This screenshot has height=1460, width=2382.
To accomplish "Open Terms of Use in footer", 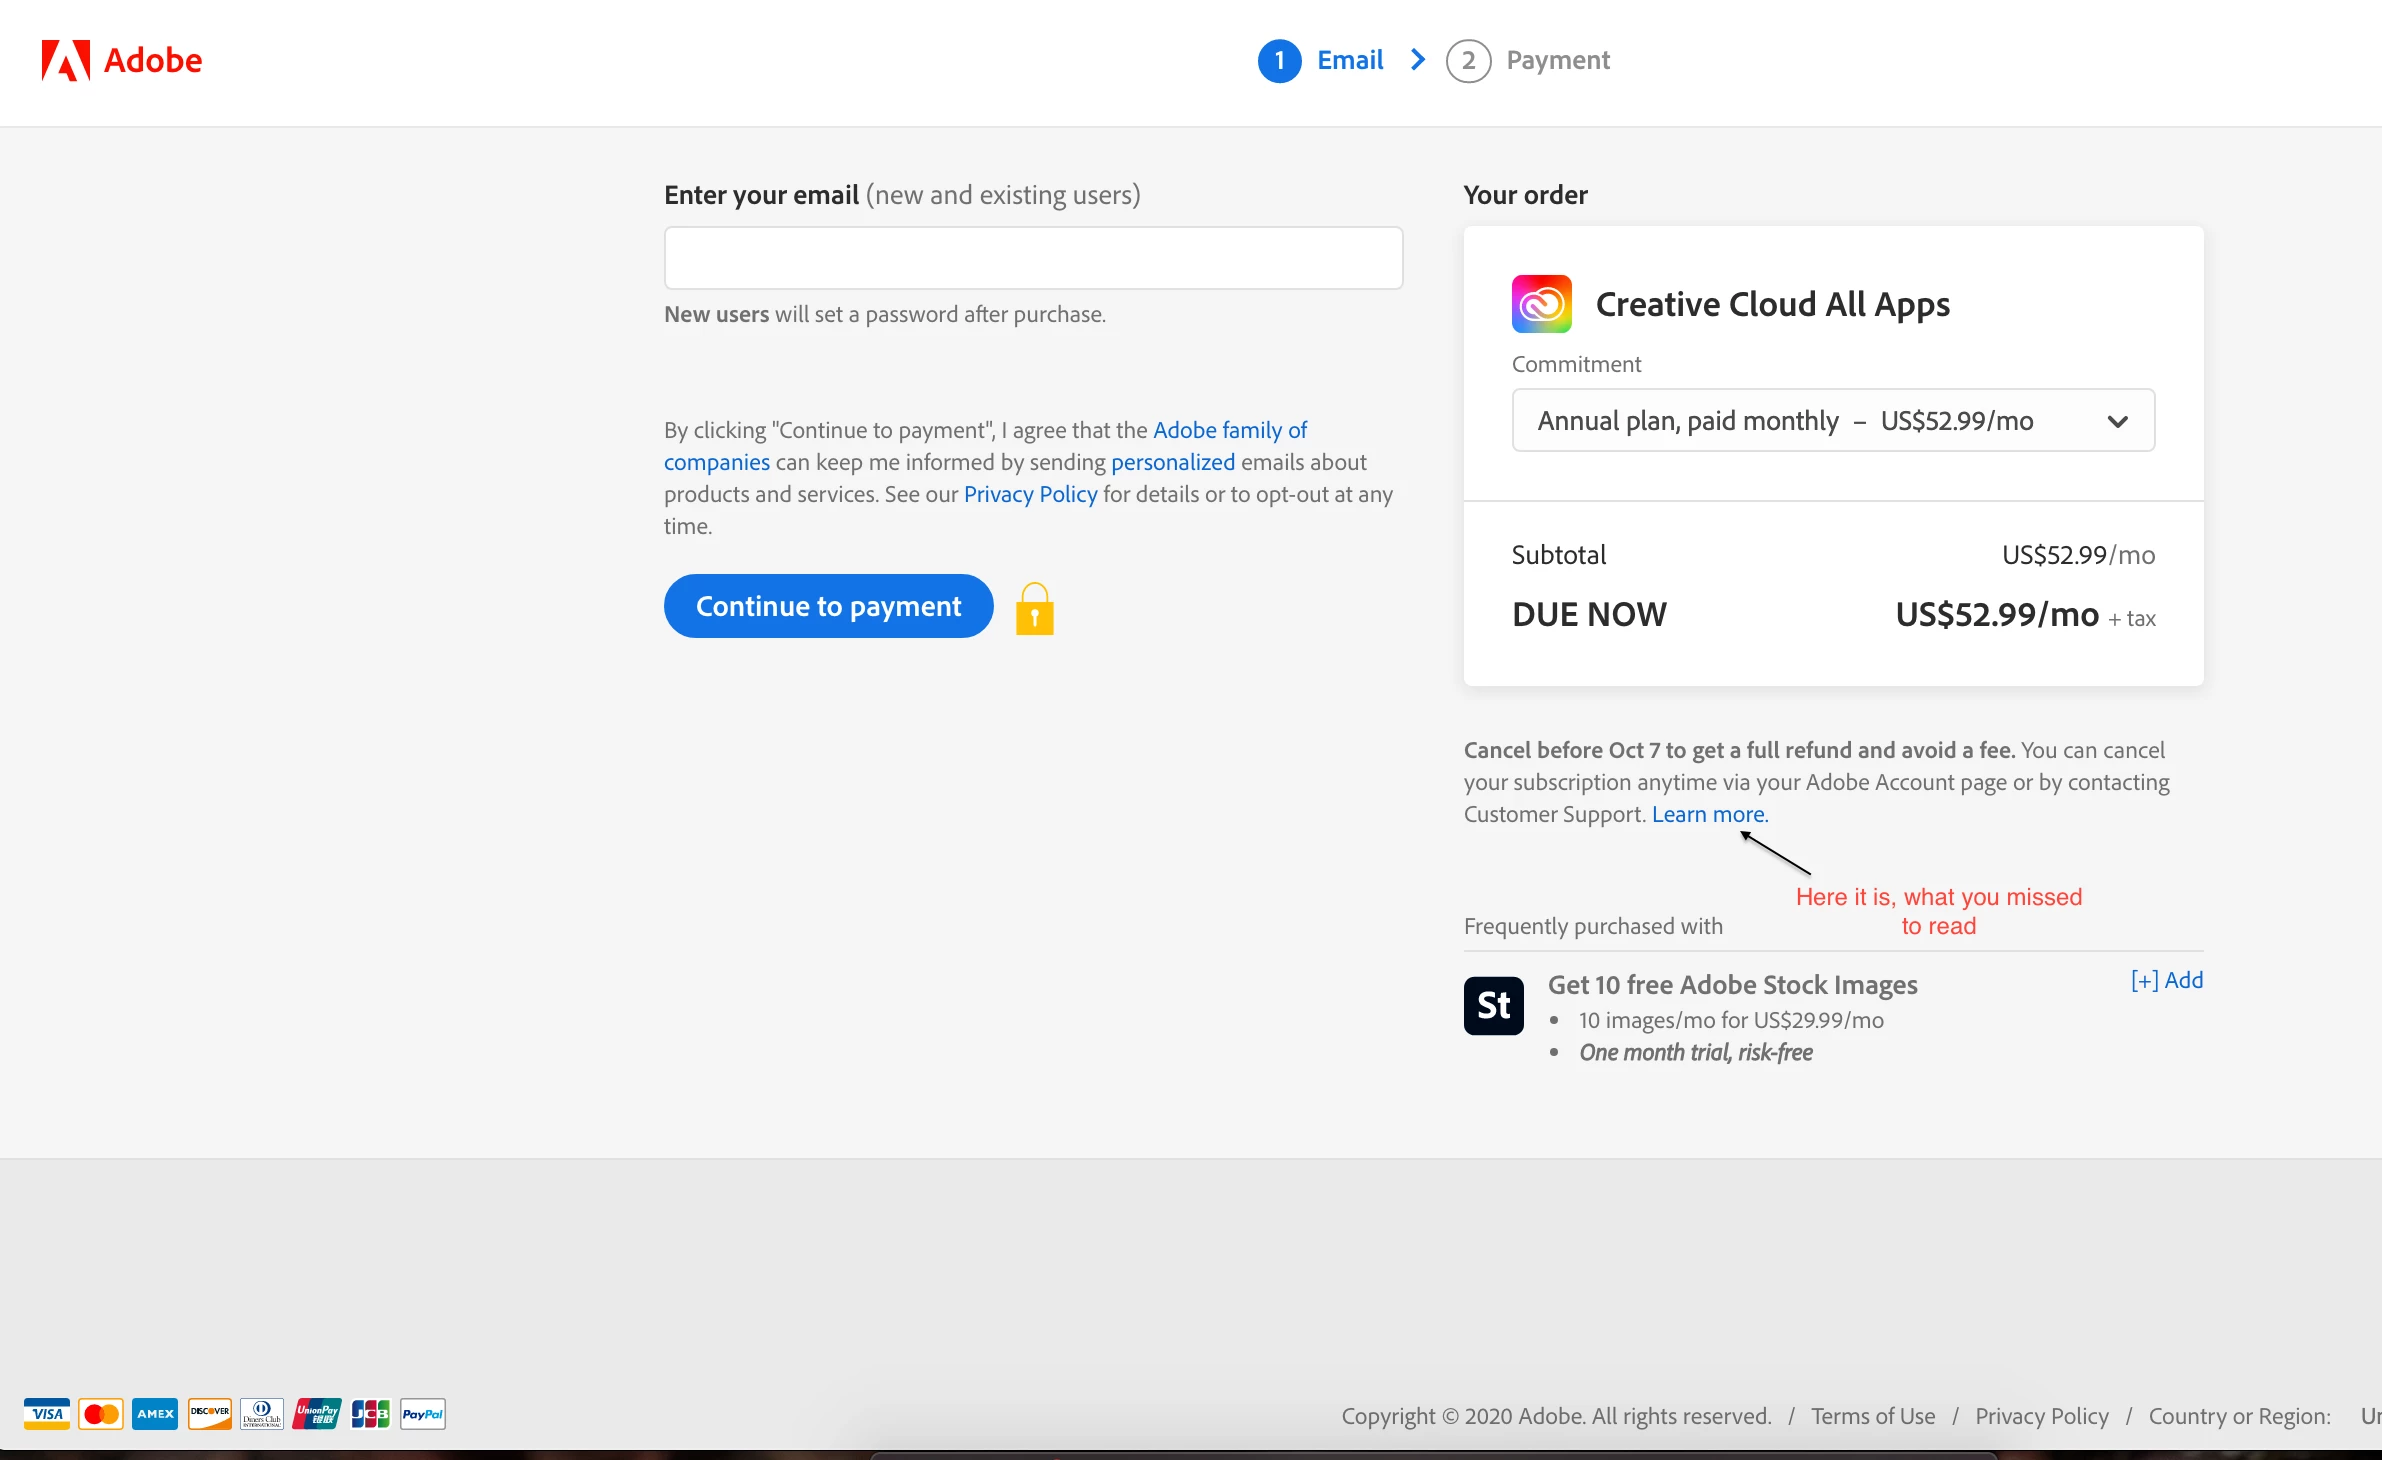I will [x=1872, y=1416].
